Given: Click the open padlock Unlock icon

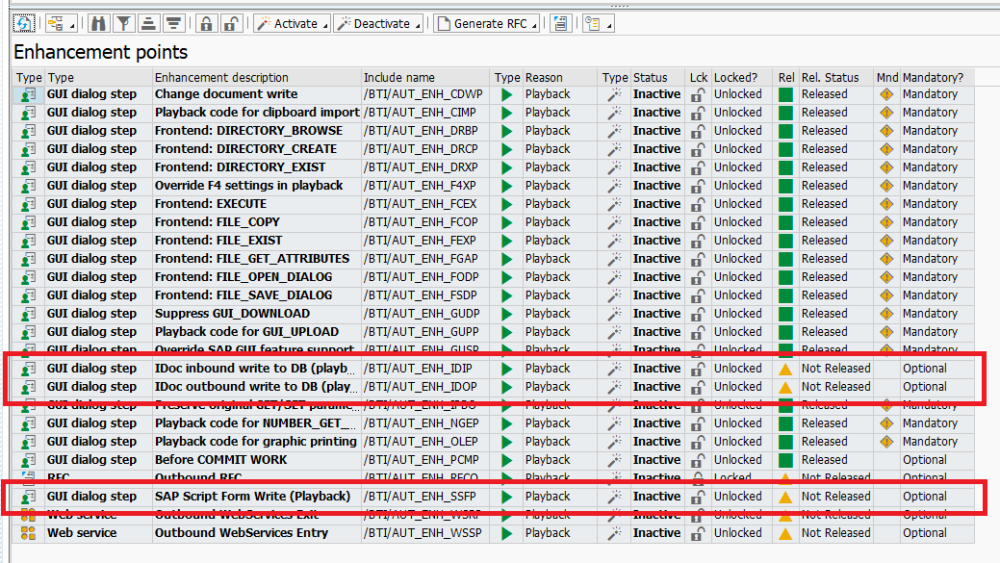Looking at the screenshot, I should coord(231,24).
